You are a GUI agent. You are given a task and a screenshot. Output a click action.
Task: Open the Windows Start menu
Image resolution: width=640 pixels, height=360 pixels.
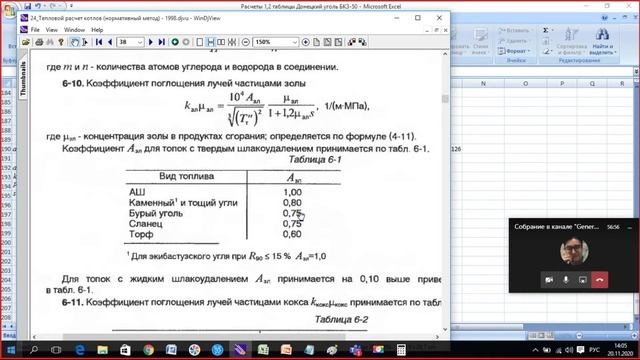[11, 350]
